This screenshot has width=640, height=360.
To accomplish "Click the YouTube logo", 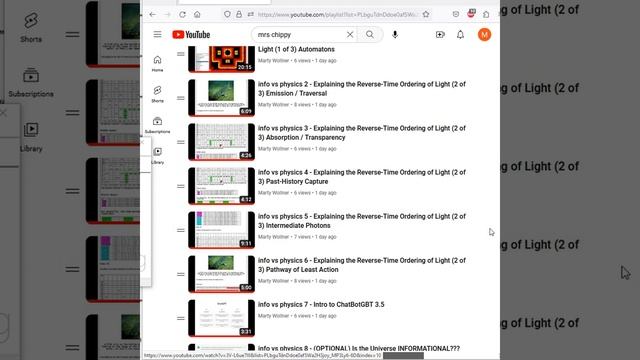I will 191,35.
